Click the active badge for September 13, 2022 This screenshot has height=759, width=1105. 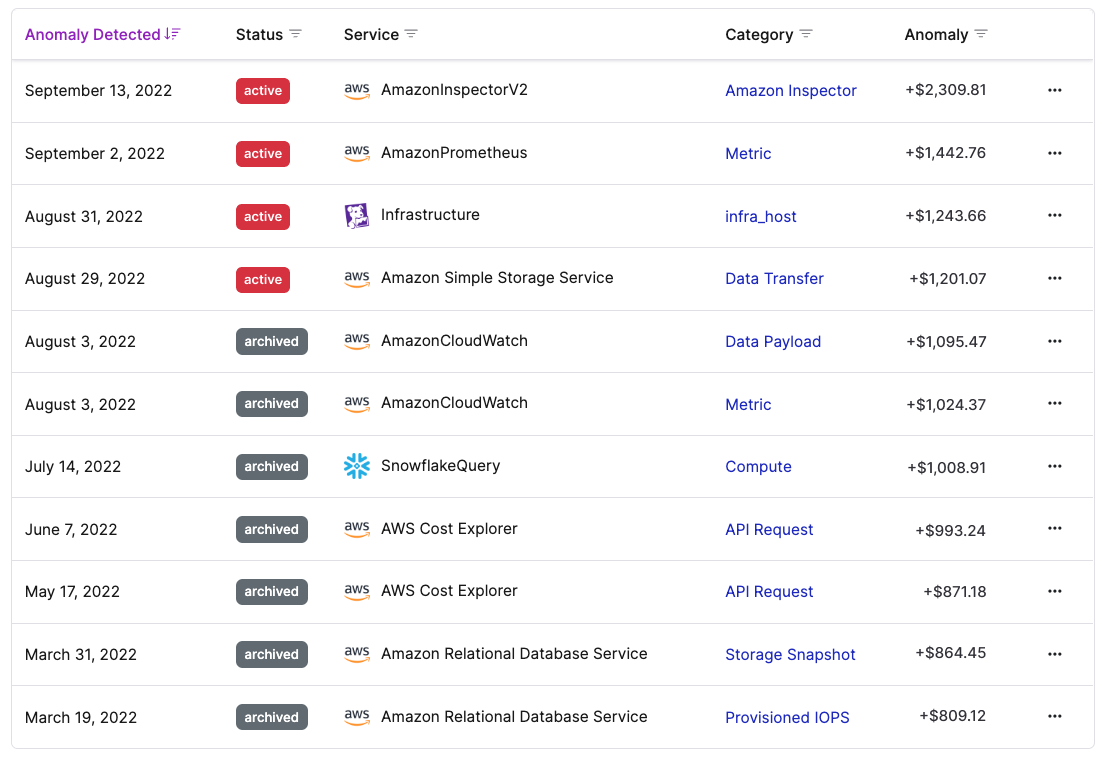[x=263, y=91]
